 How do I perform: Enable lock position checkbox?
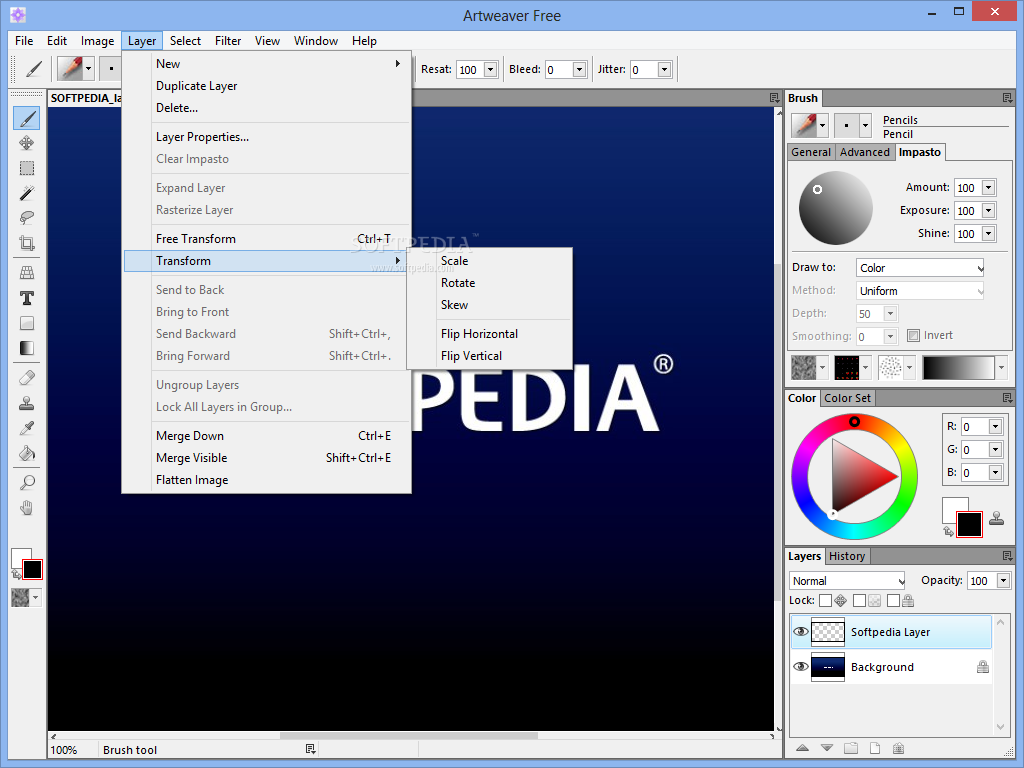click(825, 600)
